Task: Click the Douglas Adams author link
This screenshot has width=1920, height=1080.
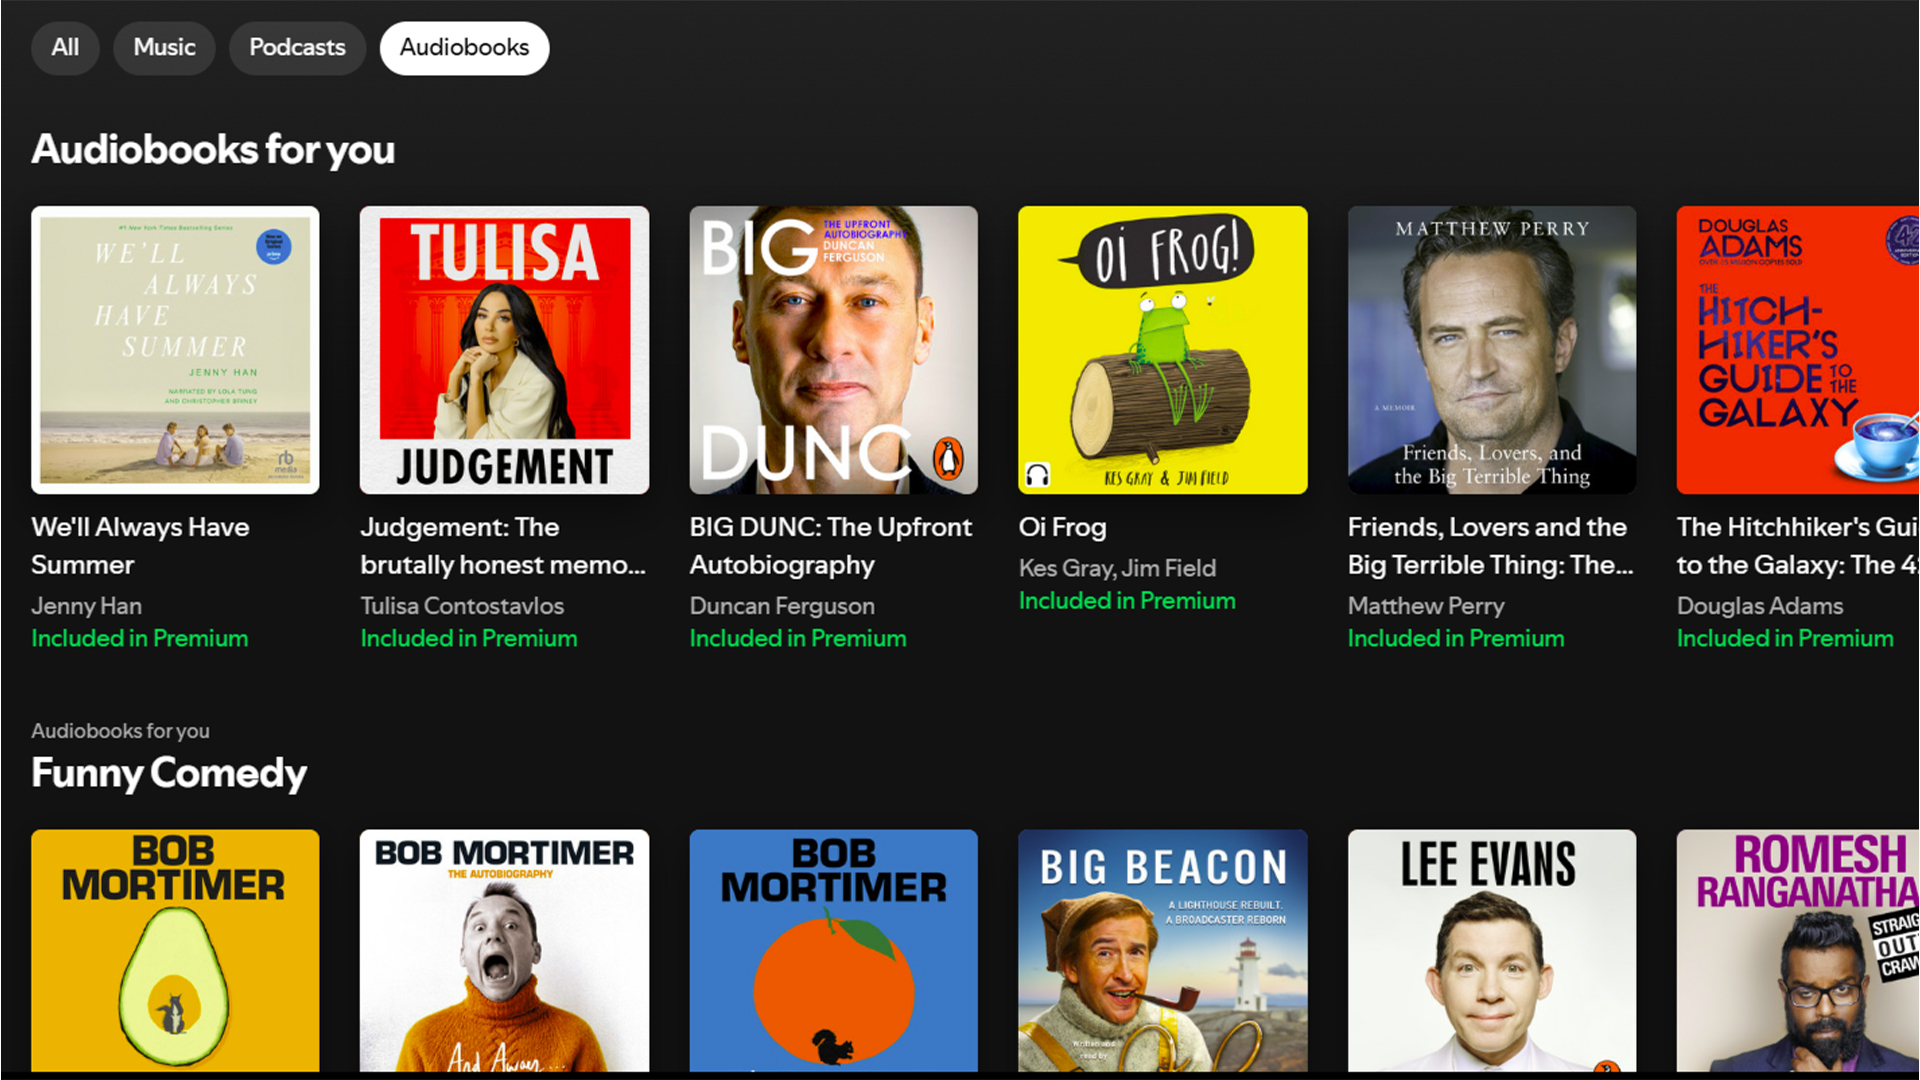Action: click(1759, 606)
